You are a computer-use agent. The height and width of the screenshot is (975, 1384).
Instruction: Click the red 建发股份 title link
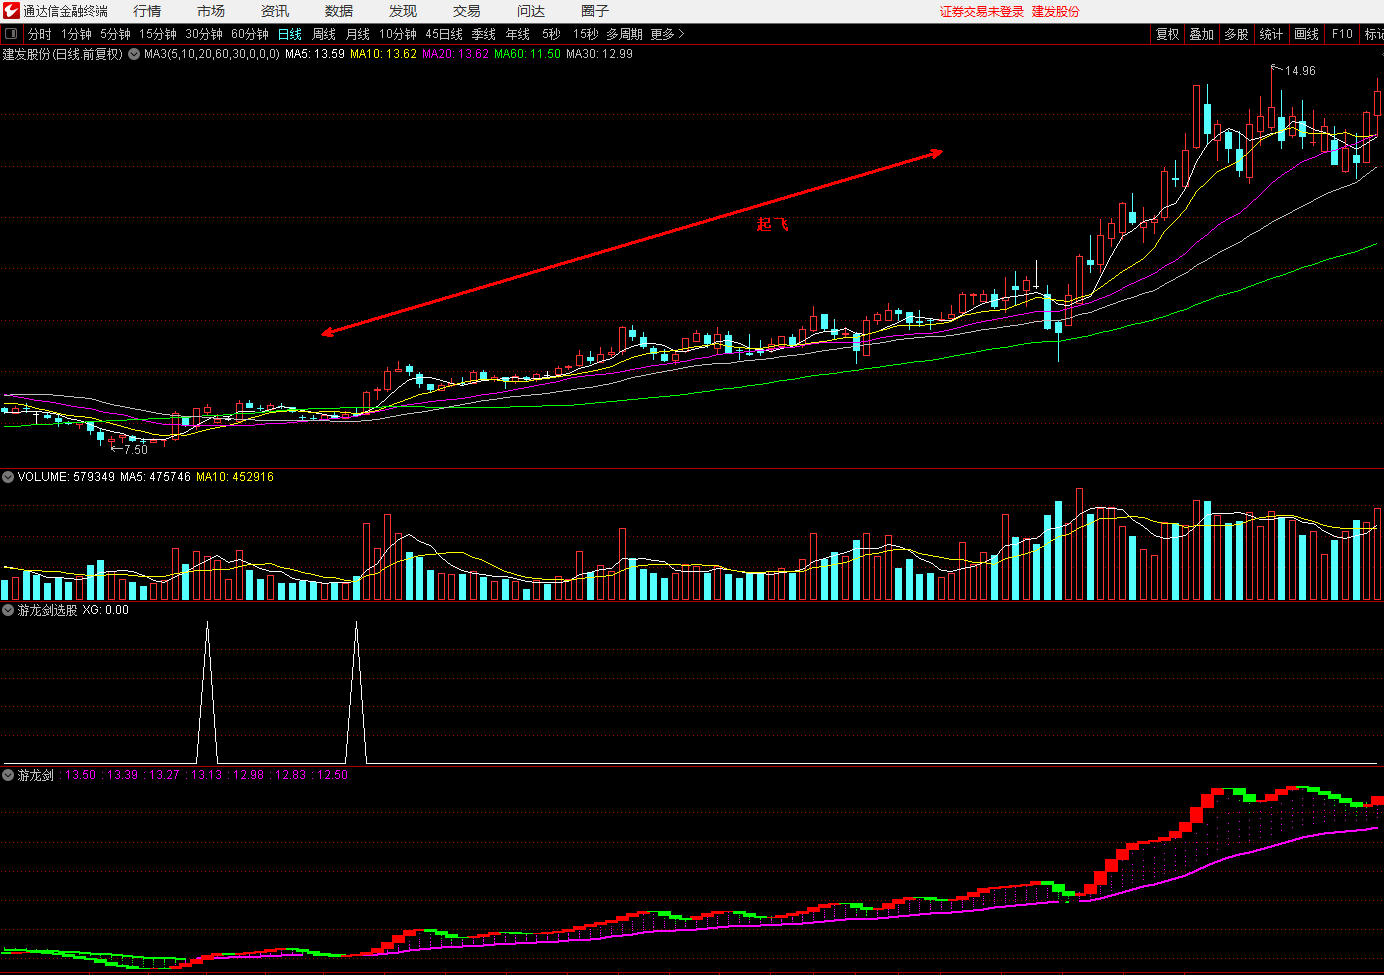[1056, 11]
